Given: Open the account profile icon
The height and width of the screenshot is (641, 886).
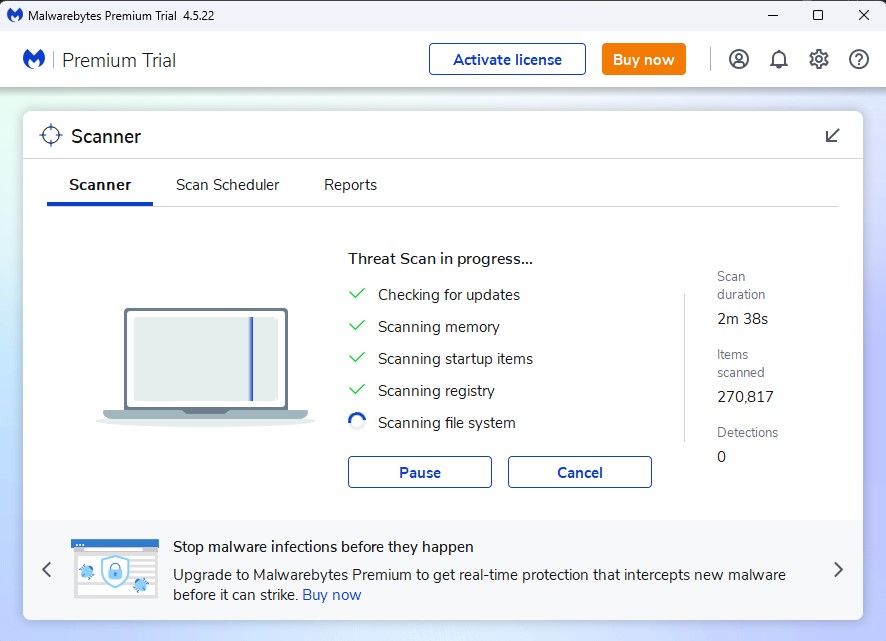Looking at the screenshot, I should 739,59.
